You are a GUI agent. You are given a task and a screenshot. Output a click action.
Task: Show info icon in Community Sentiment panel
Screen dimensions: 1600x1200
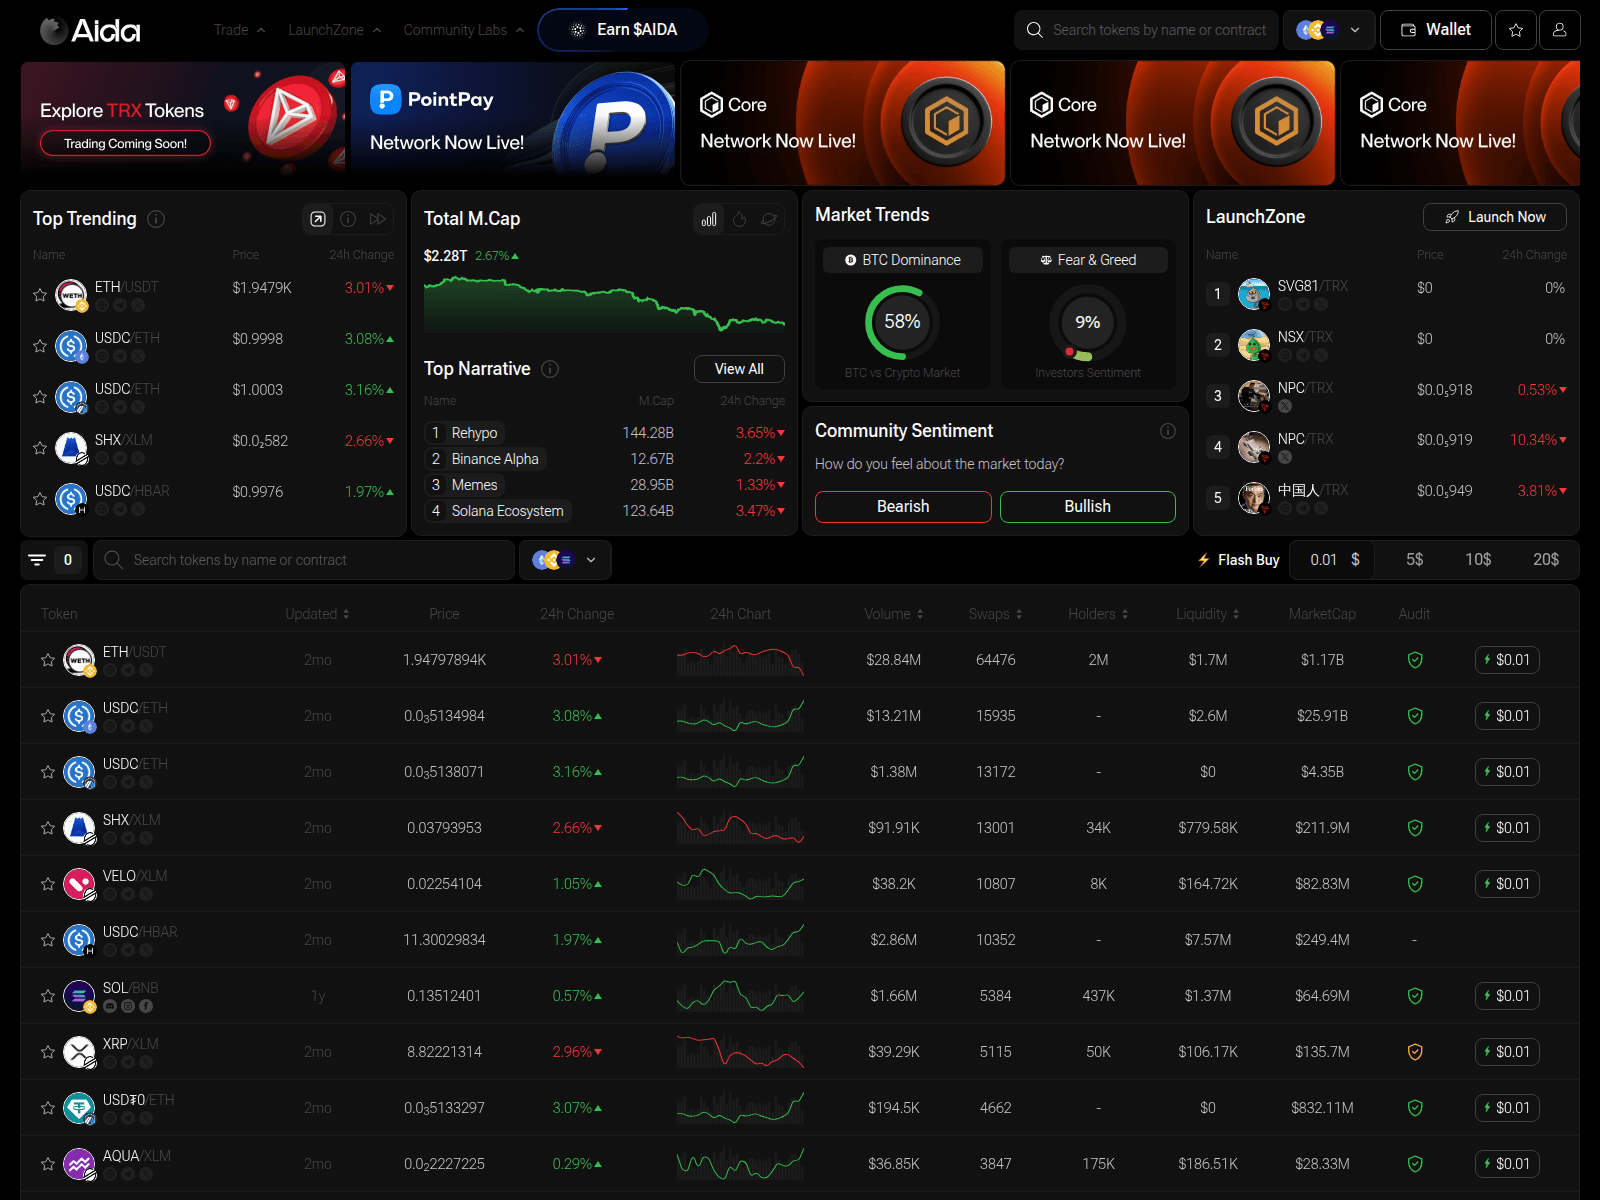[x=1167, y=431]
